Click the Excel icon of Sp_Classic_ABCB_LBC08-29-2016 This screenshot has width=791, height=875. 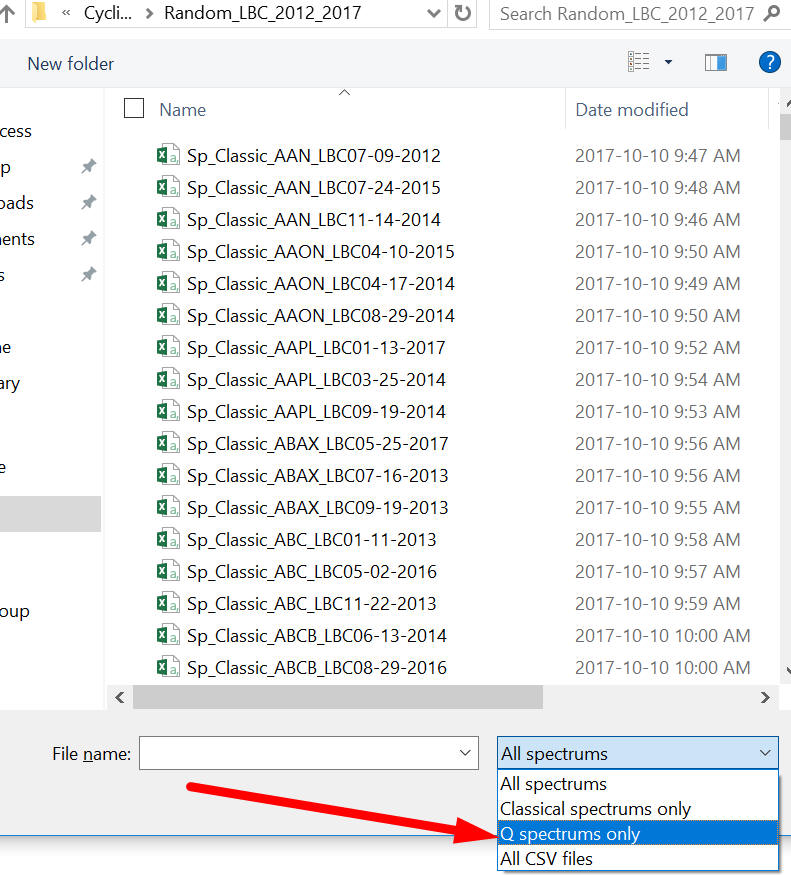167,667
